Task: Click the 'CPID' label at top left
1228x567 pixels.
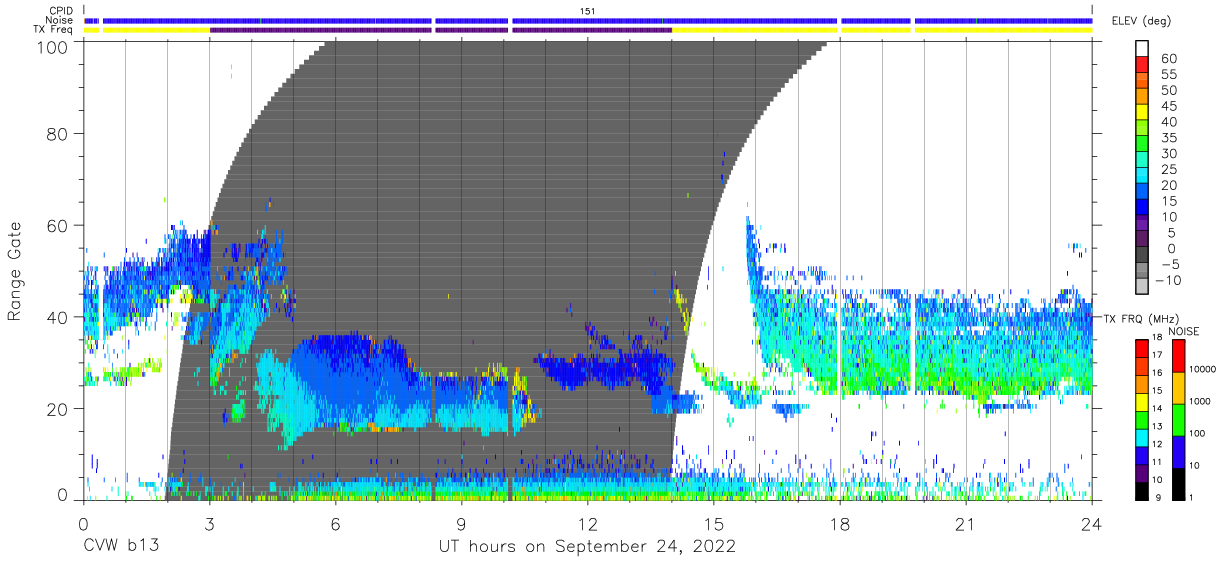Action: (x=62, y=11)
